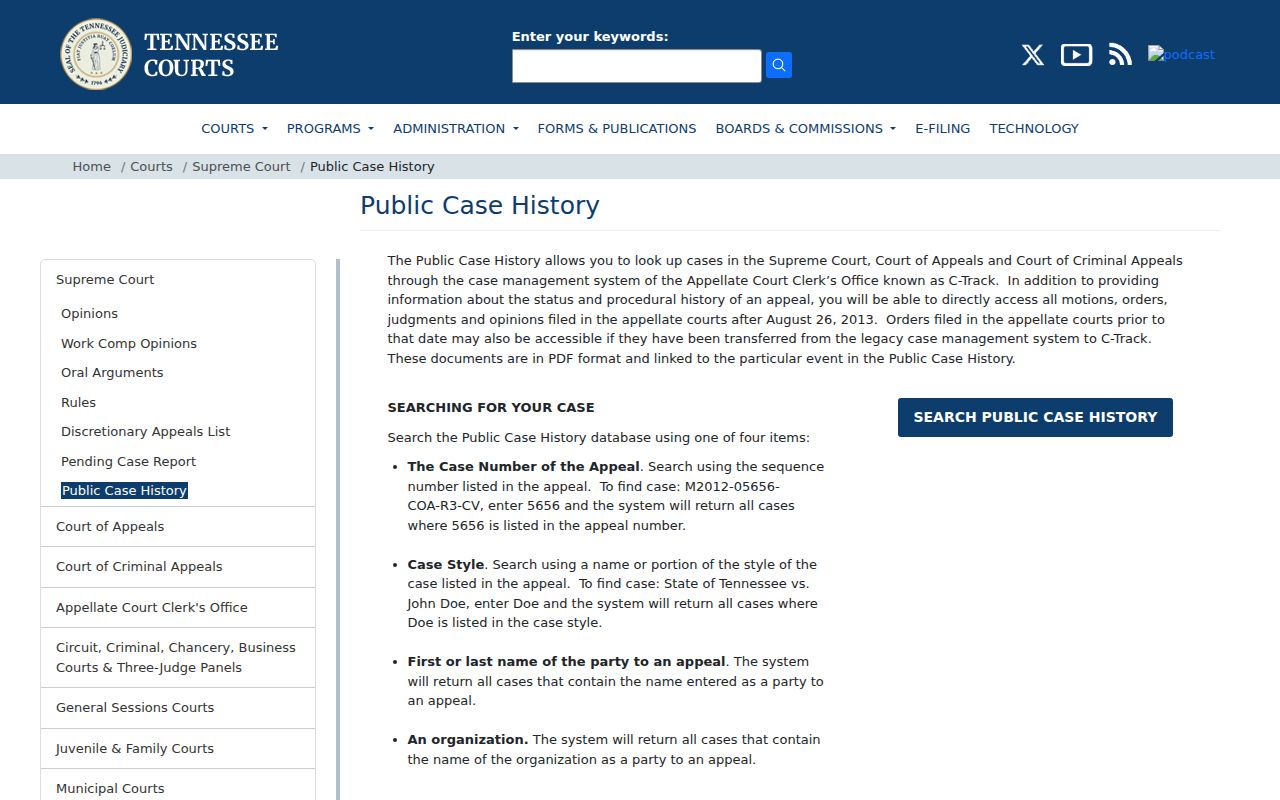Open the E-Filing menu item
This screenshot has width=1280, height=800.
[x=943, y=128]
